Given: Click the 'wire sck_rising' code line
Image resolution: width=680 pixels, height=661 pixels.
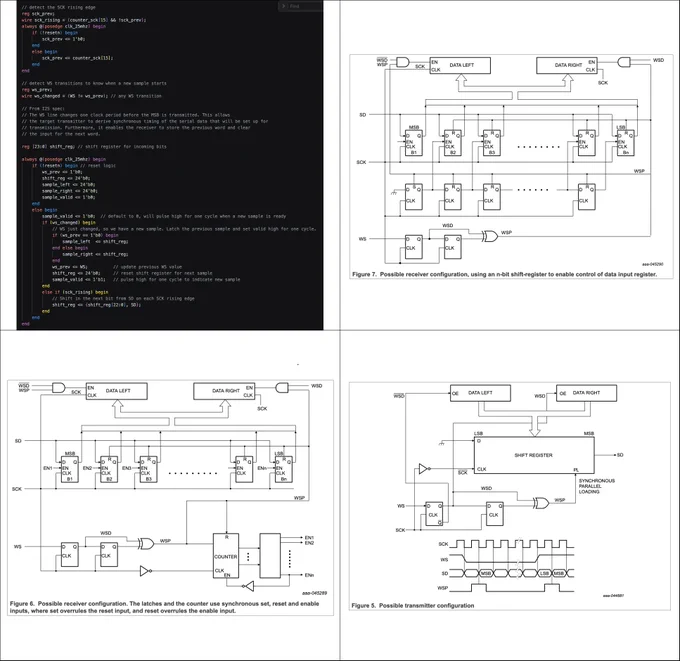Looking at the screenshot, I should pos(84,20).
